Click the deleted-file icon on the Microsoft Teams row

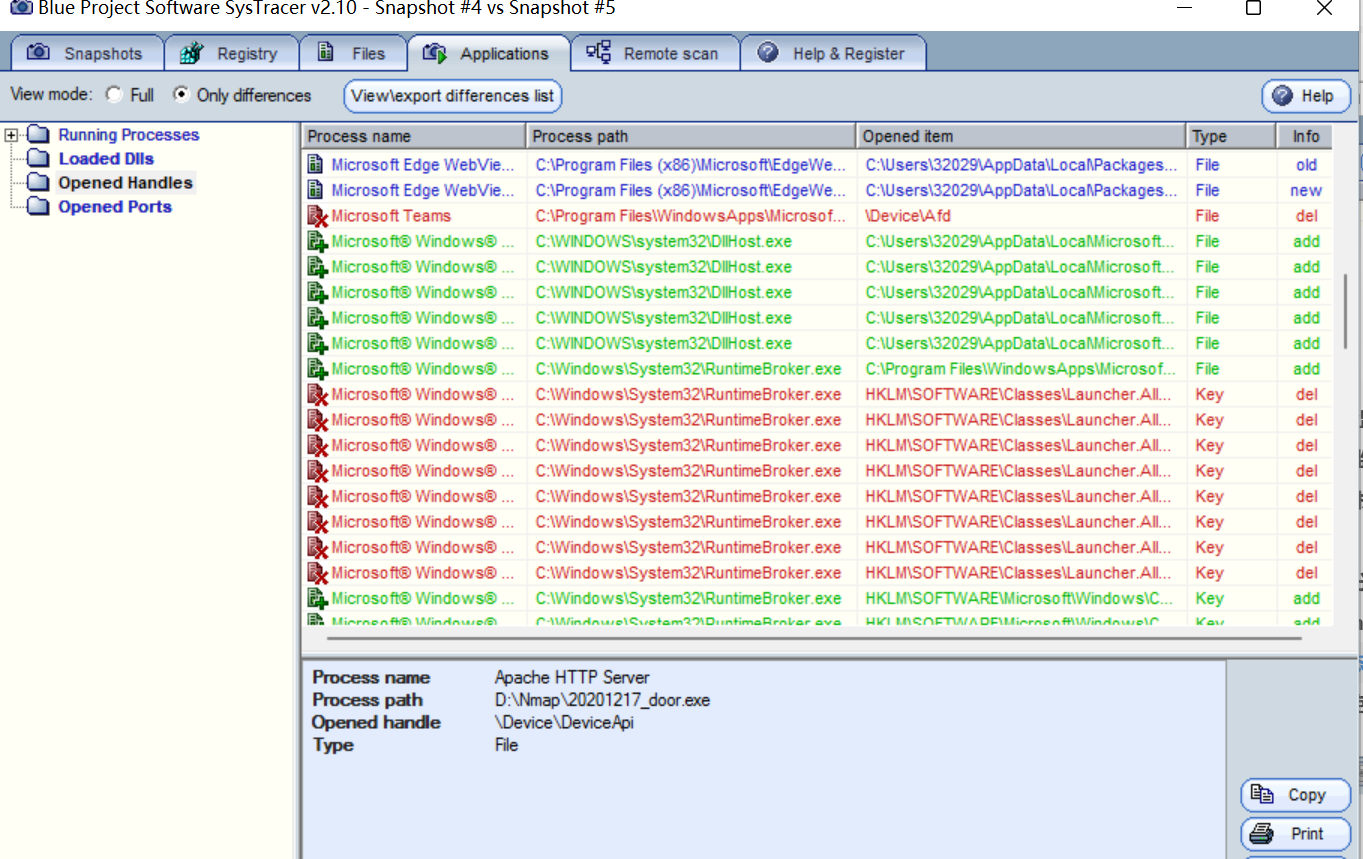[317, 216]
